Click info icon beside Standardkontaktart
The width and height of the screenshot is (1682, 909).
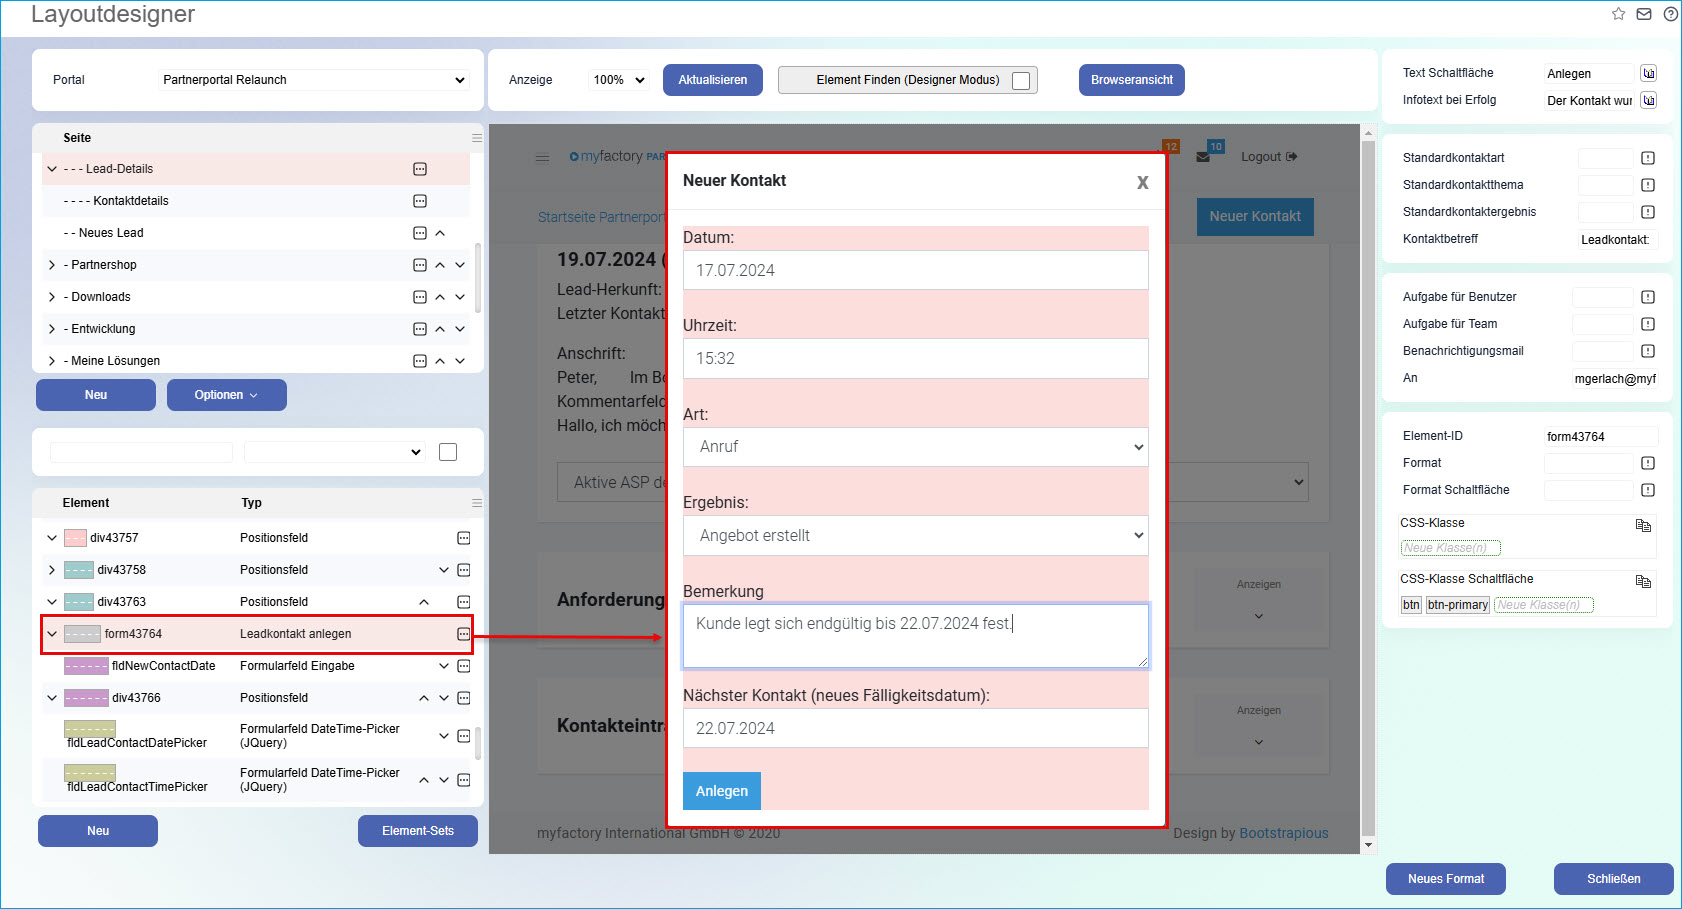tap(1648, 158)
